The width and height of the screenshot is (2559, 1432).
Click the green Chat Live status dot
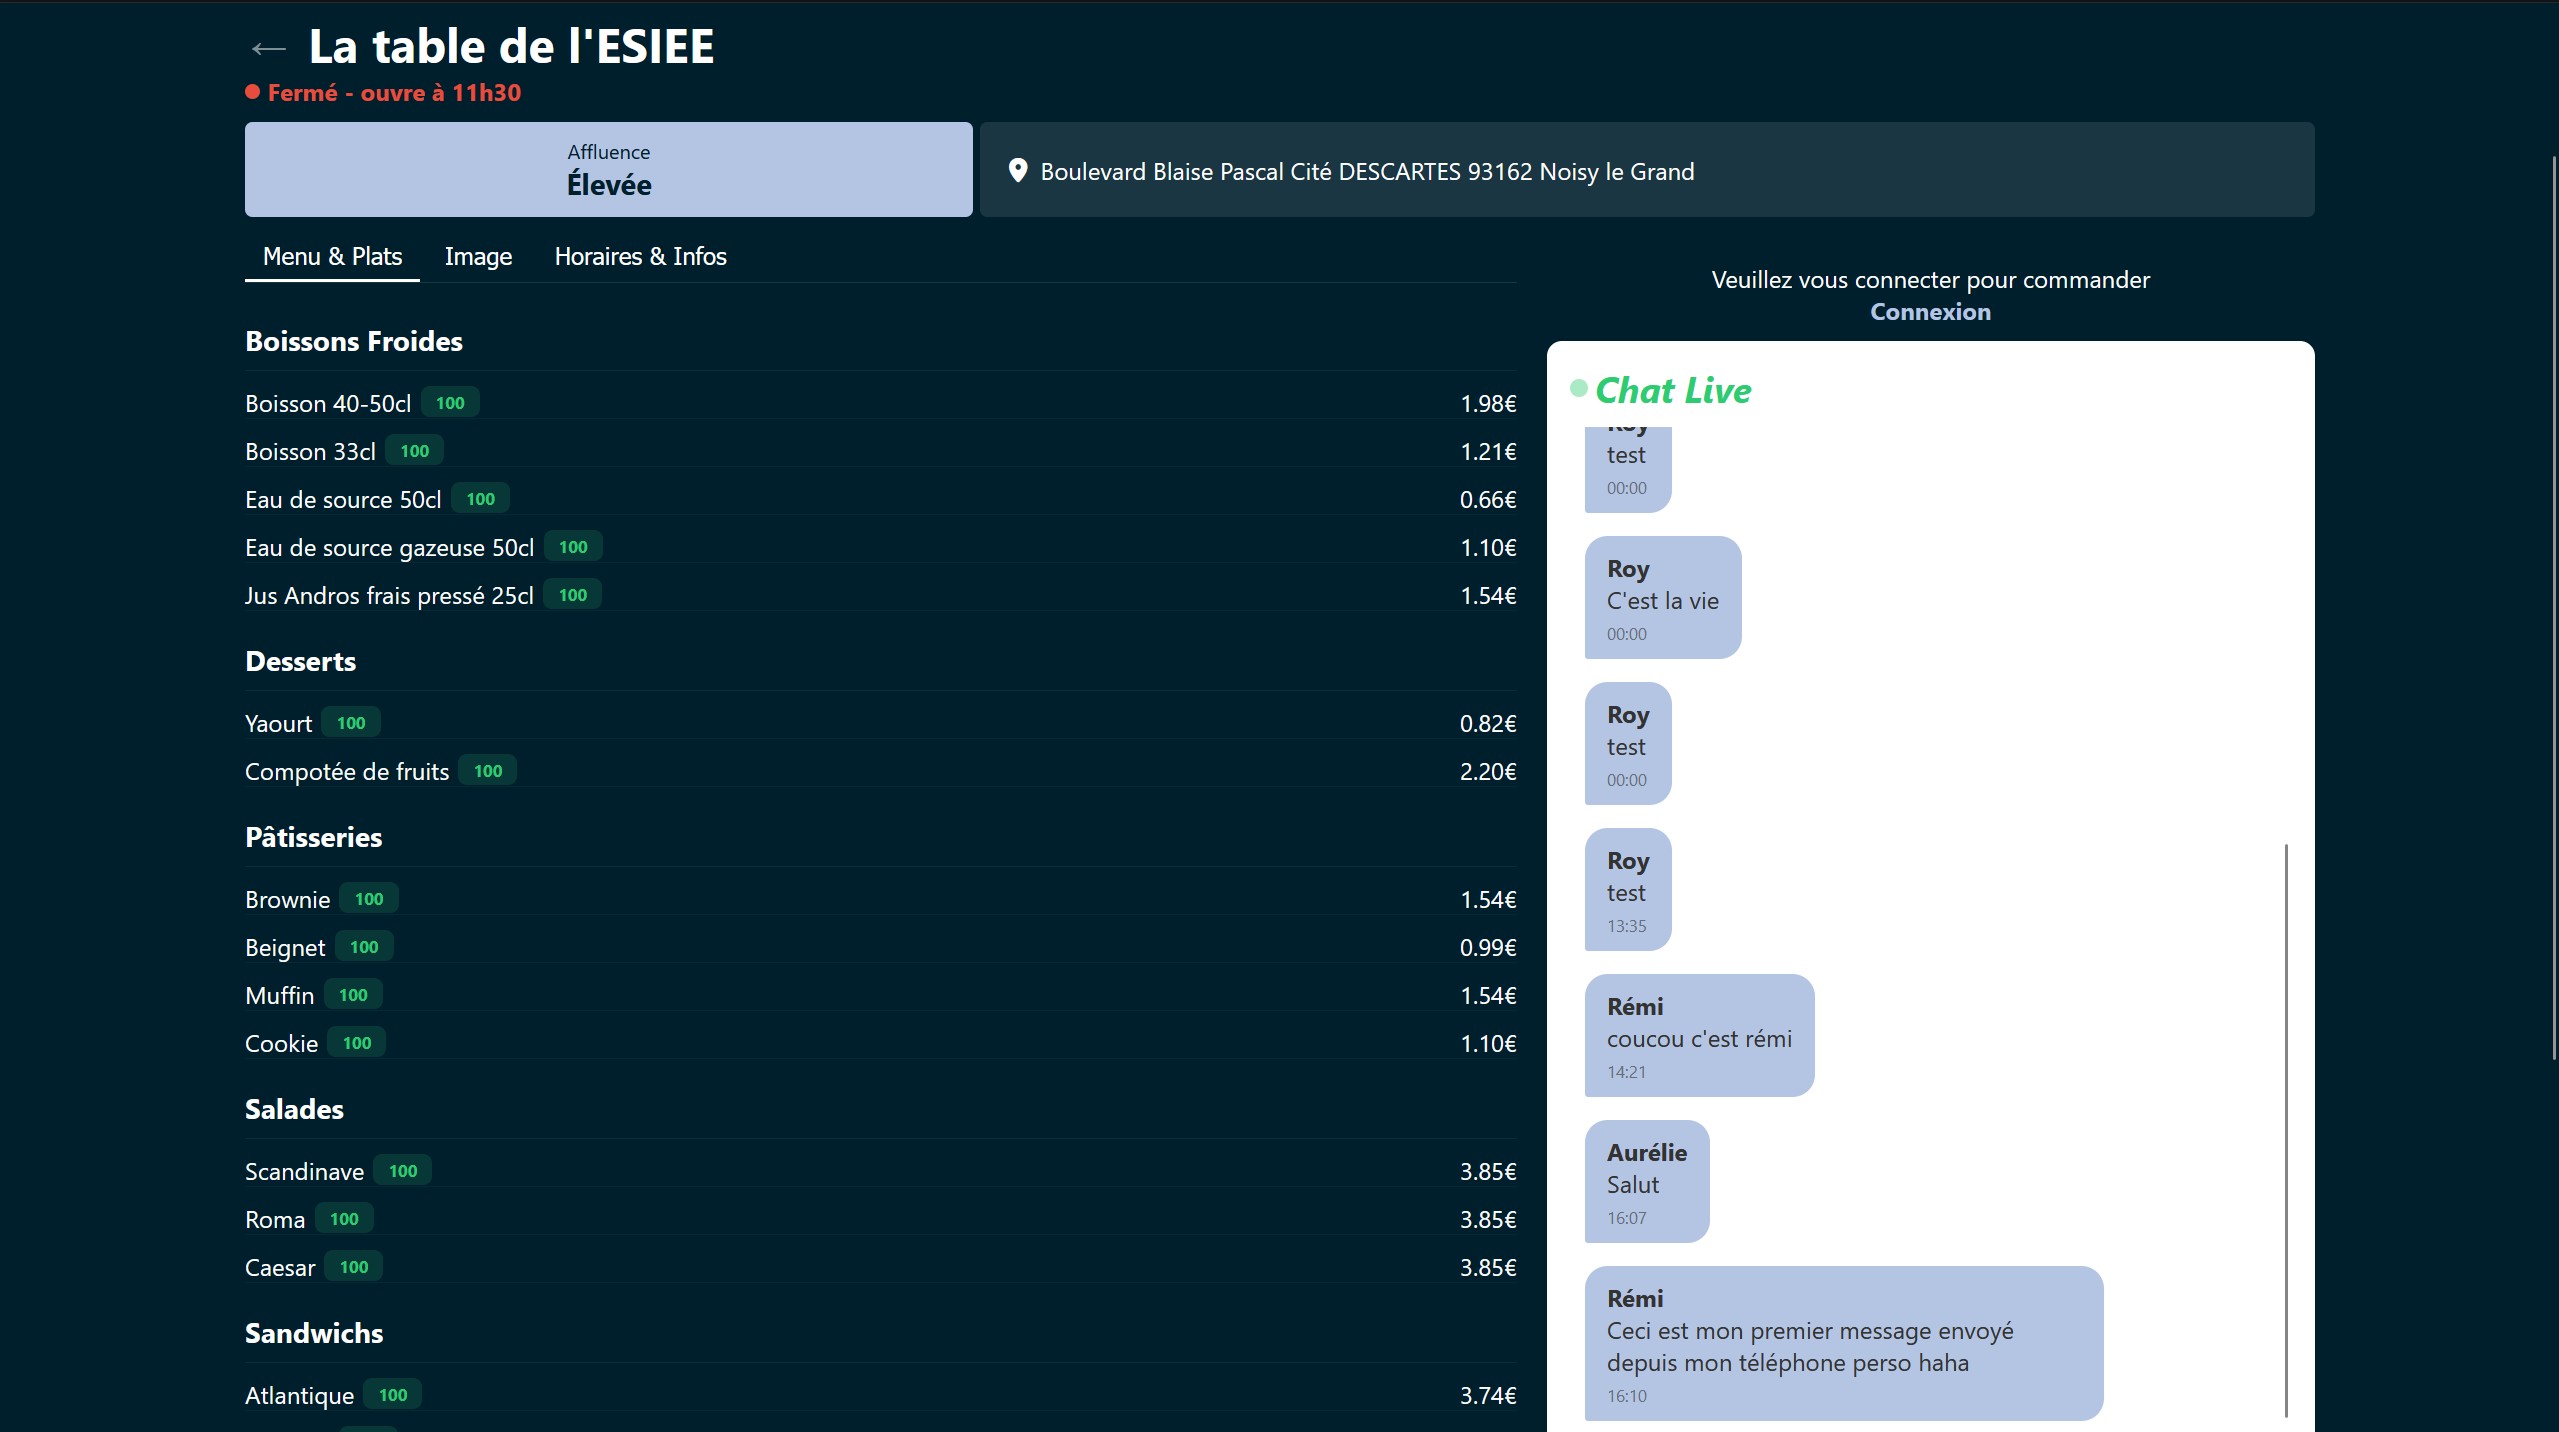[1578, 389]
